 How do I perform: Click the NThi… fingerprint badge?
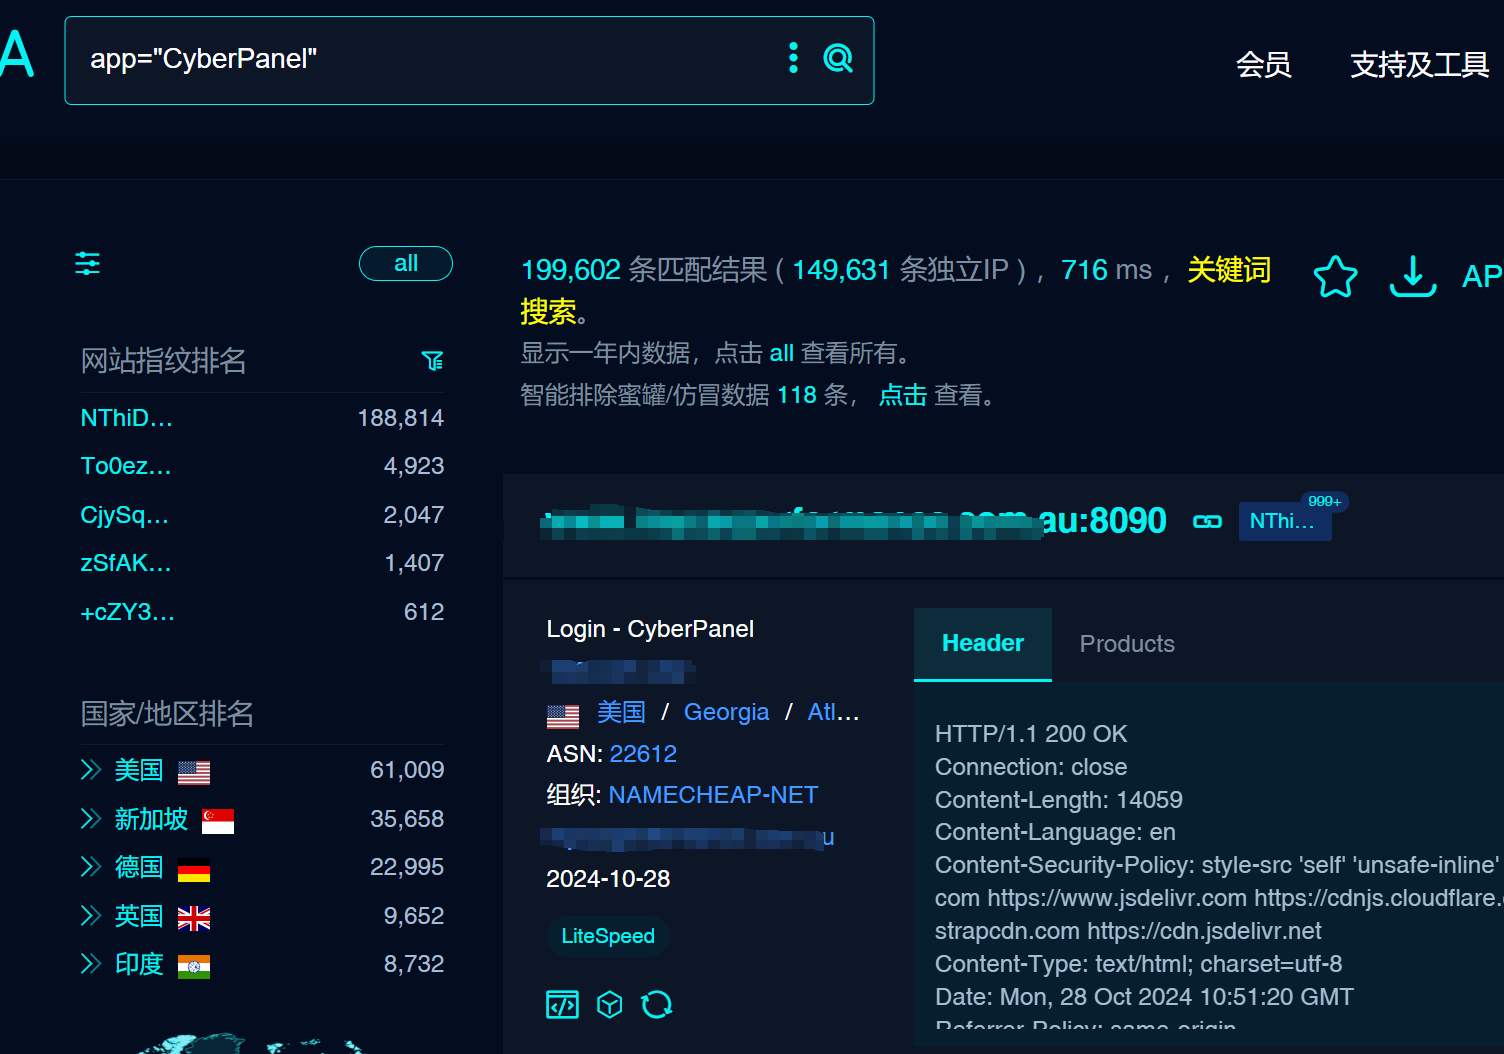click(1284, 521)
